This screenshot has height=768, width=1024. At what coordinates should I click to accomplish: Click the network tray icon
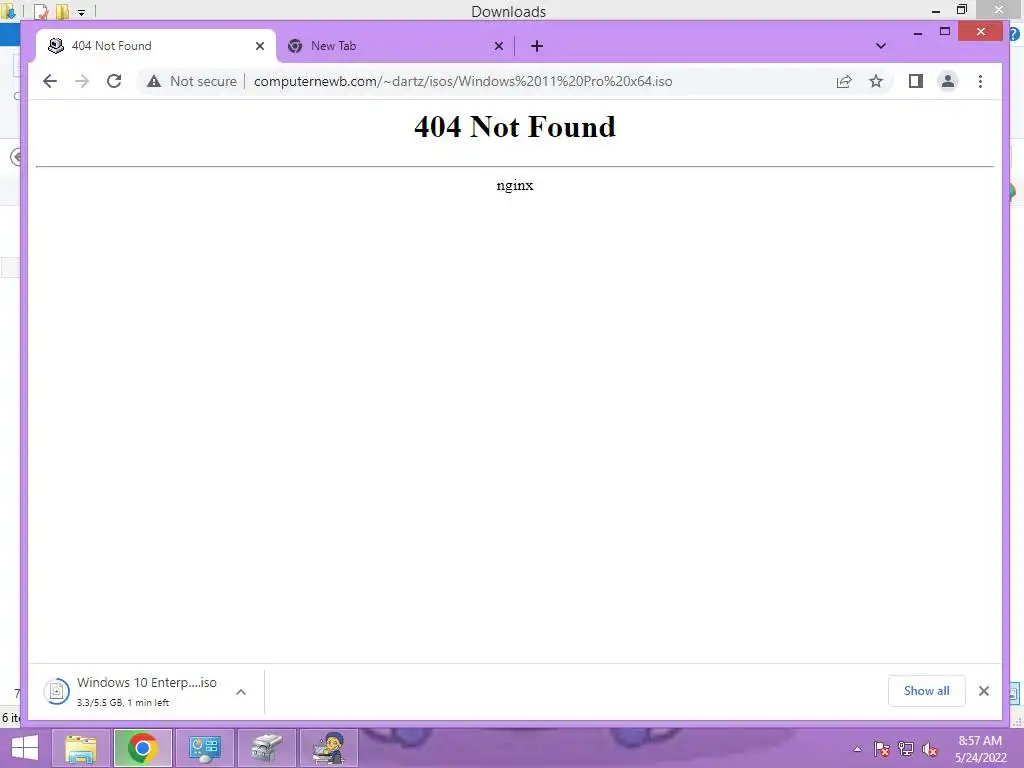point(906,749)
